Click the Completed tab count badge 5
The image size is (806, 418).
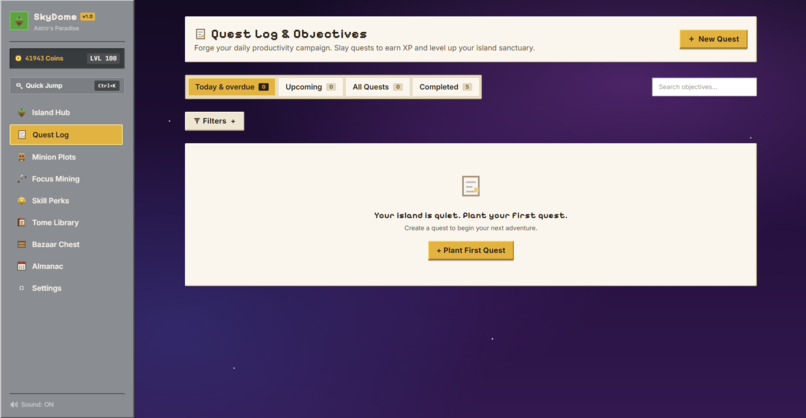tap(467, 87)
